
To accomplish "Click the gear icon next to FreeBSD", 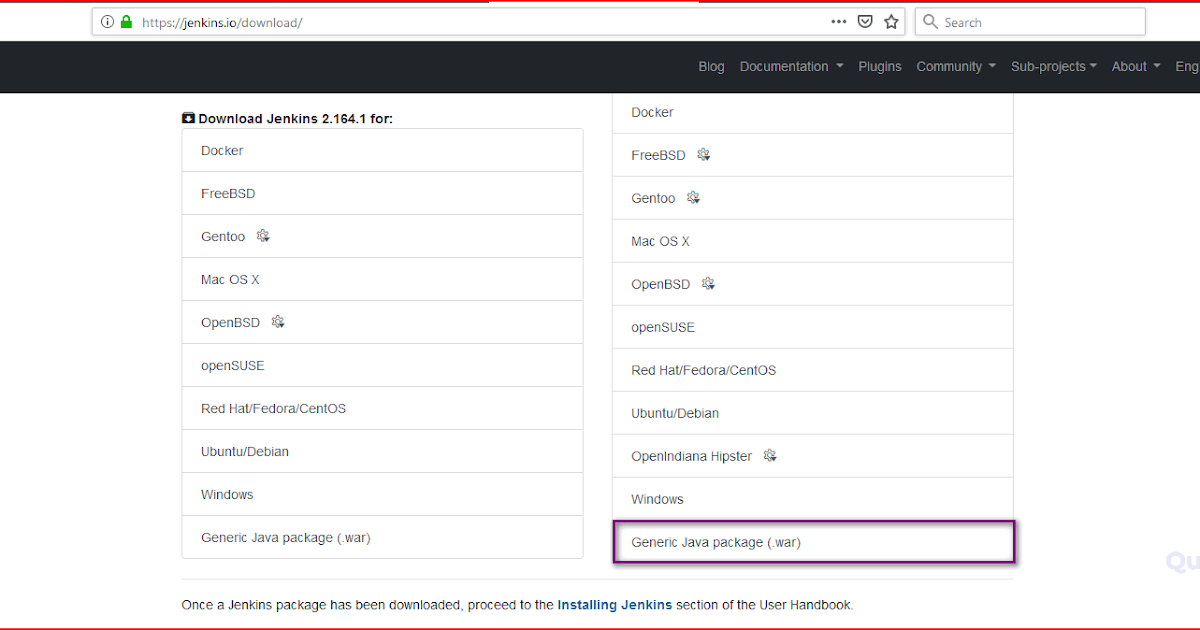I will [704, 155].
